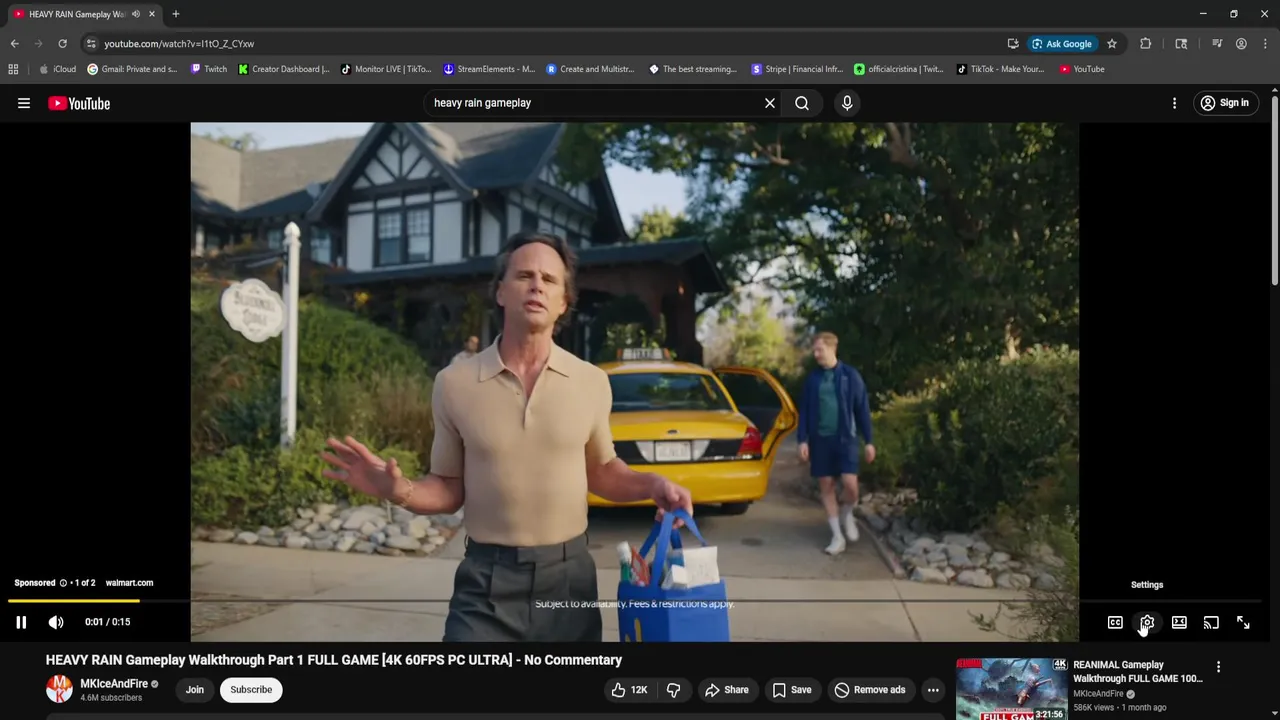Open the officialcristina Twitch bookmark
This screenshot has height=720, width=1280.
(898, 69)
